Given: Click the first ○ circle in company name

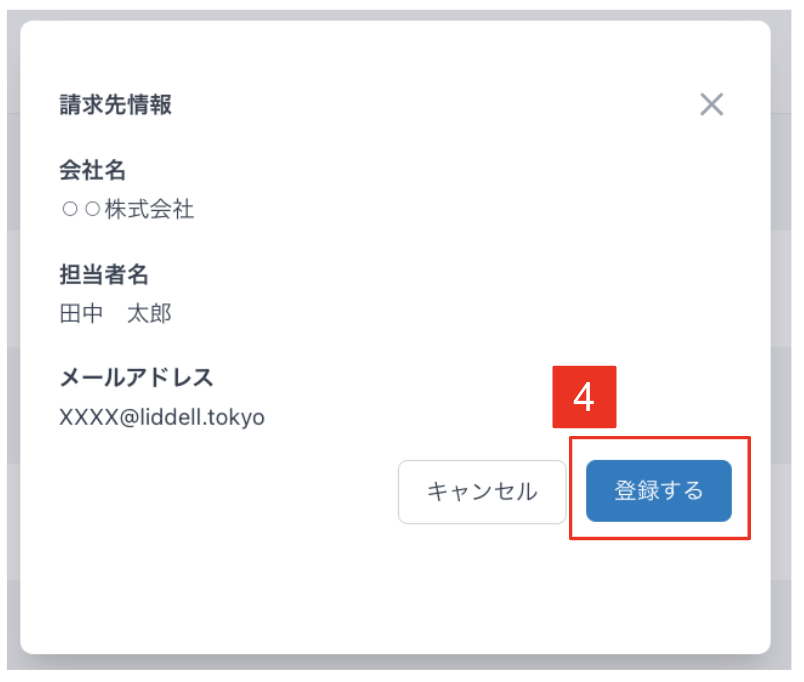Looking at the screenshot, I should [x=70, y=209].
